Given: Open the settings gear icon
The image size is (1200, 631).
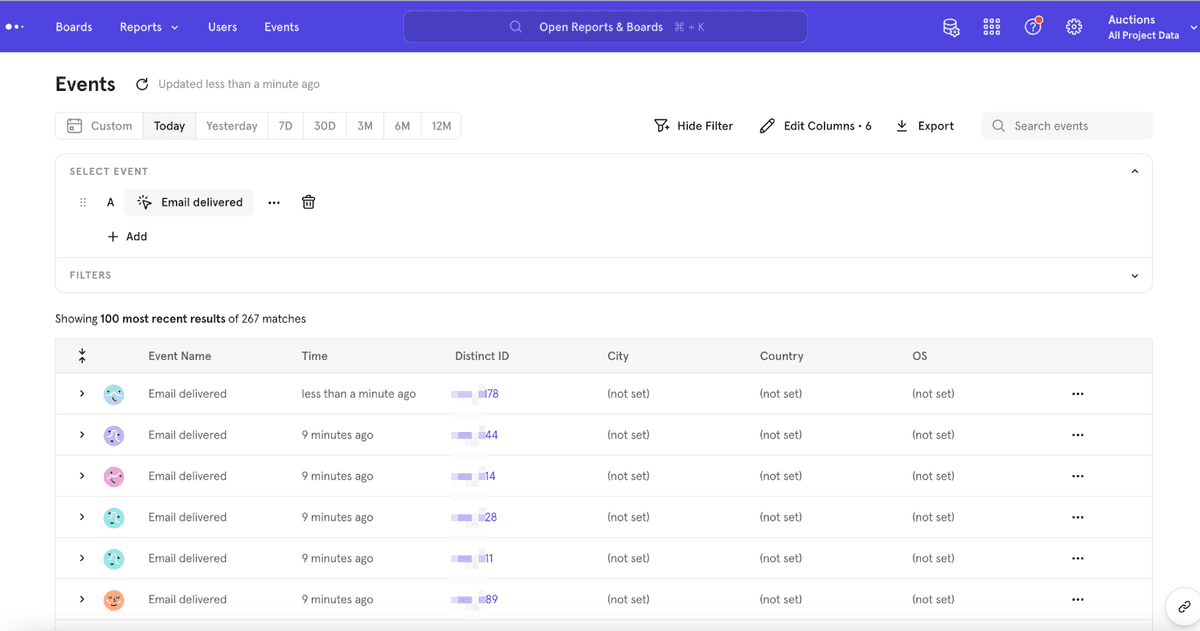Looking at the screenshot, I should 1074,27.
